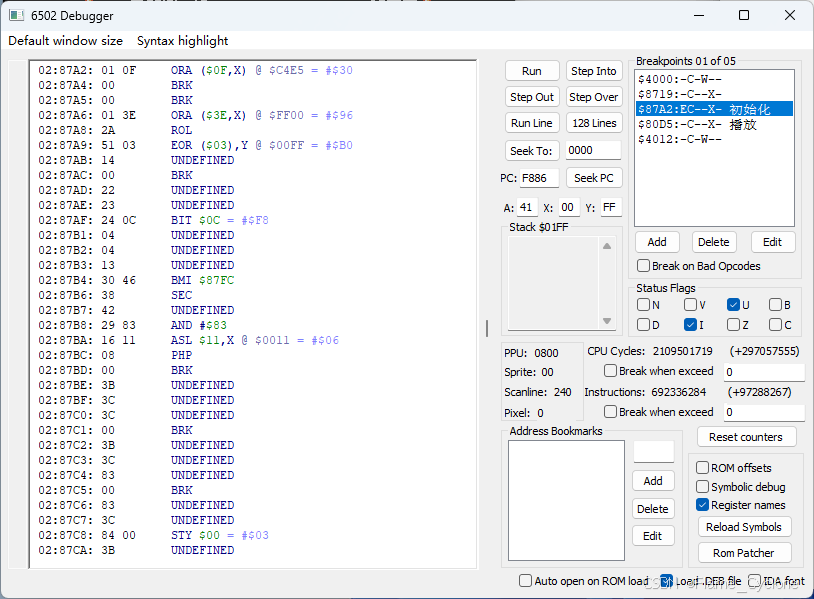Toggle the B status flag
Screen dimensions: 814x599
tap(776, 305)
